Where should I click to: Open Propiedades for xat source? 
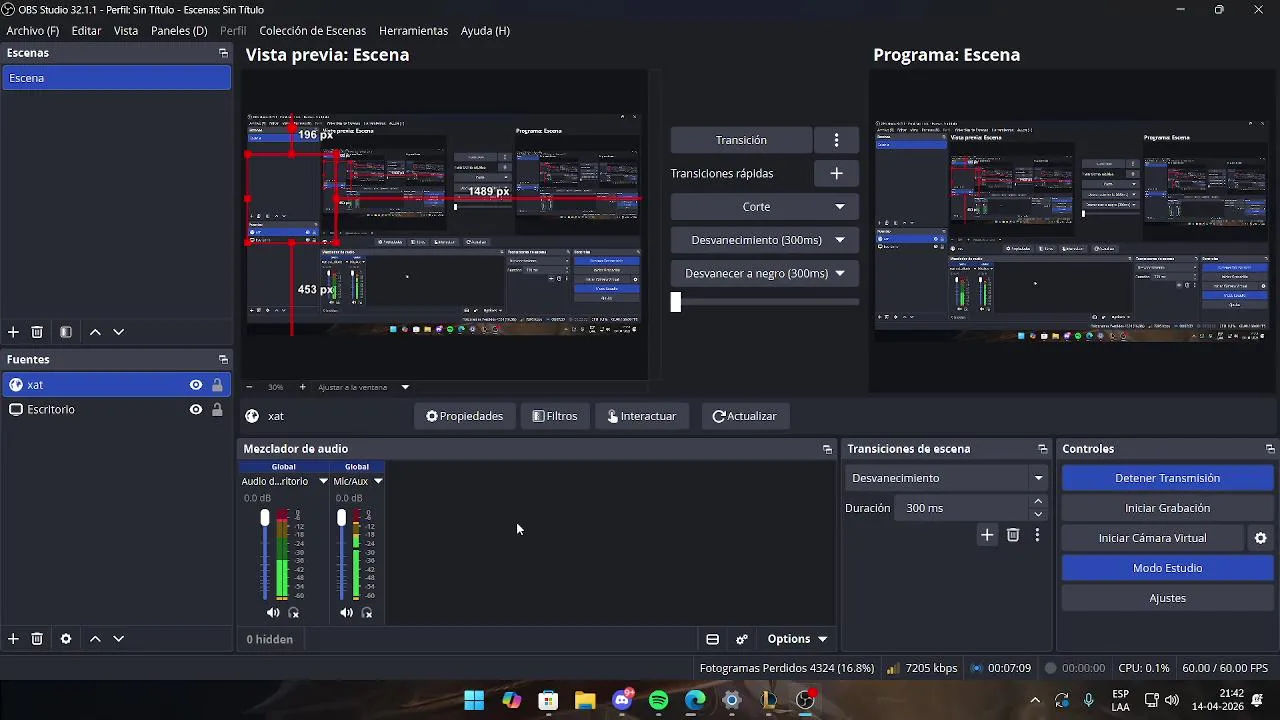(x=464, y=416)
